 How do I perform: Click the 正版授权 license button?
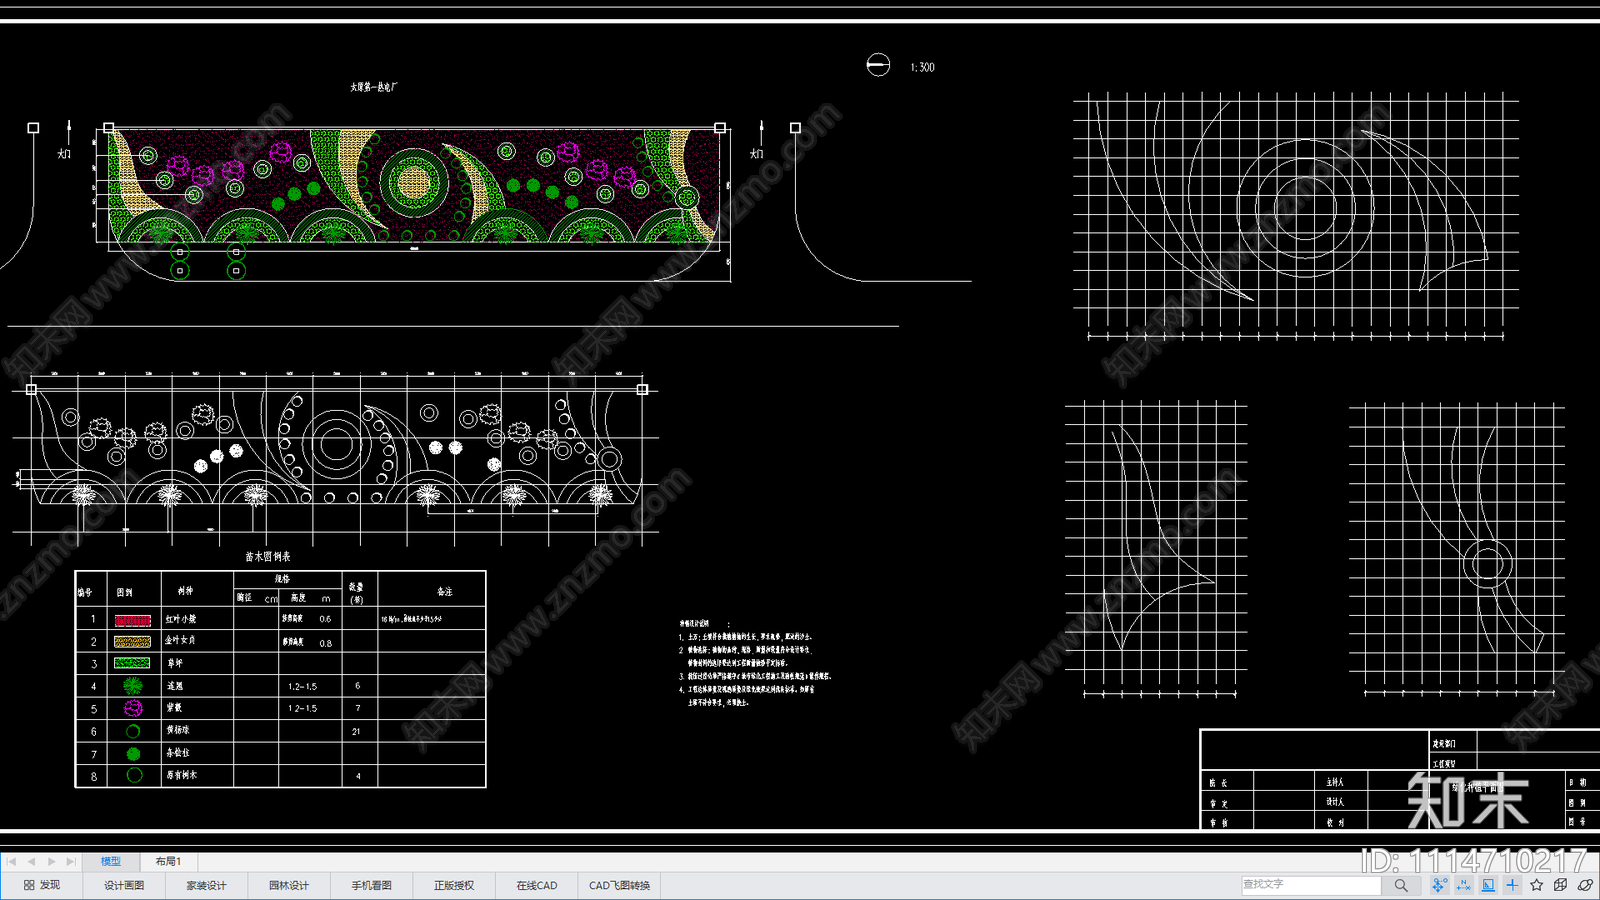(x=454, y=885)
